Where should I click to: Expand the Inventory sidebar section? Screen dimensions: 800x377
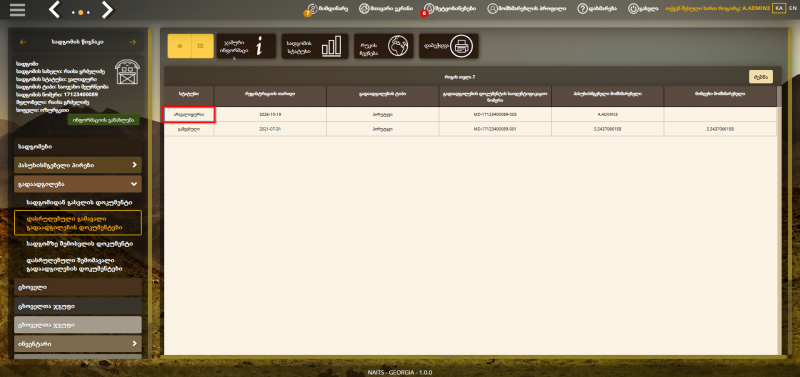click(78, 343)
